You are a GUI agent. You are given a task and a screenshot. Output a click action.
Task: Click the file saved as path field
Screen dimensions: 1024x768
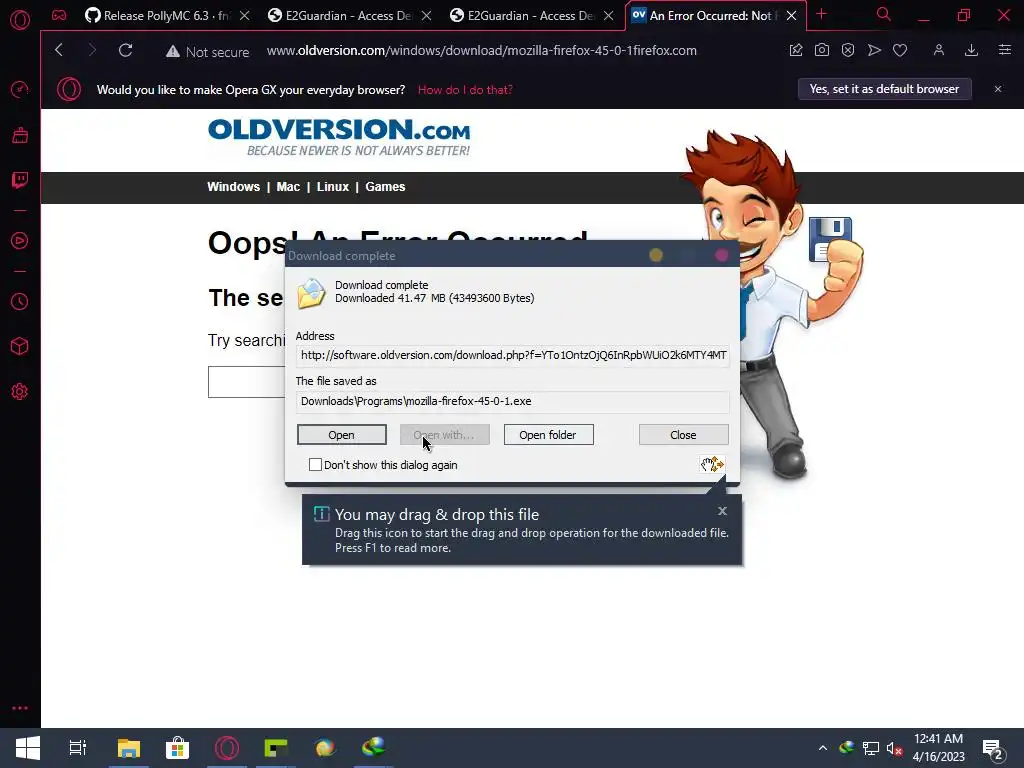512,401
